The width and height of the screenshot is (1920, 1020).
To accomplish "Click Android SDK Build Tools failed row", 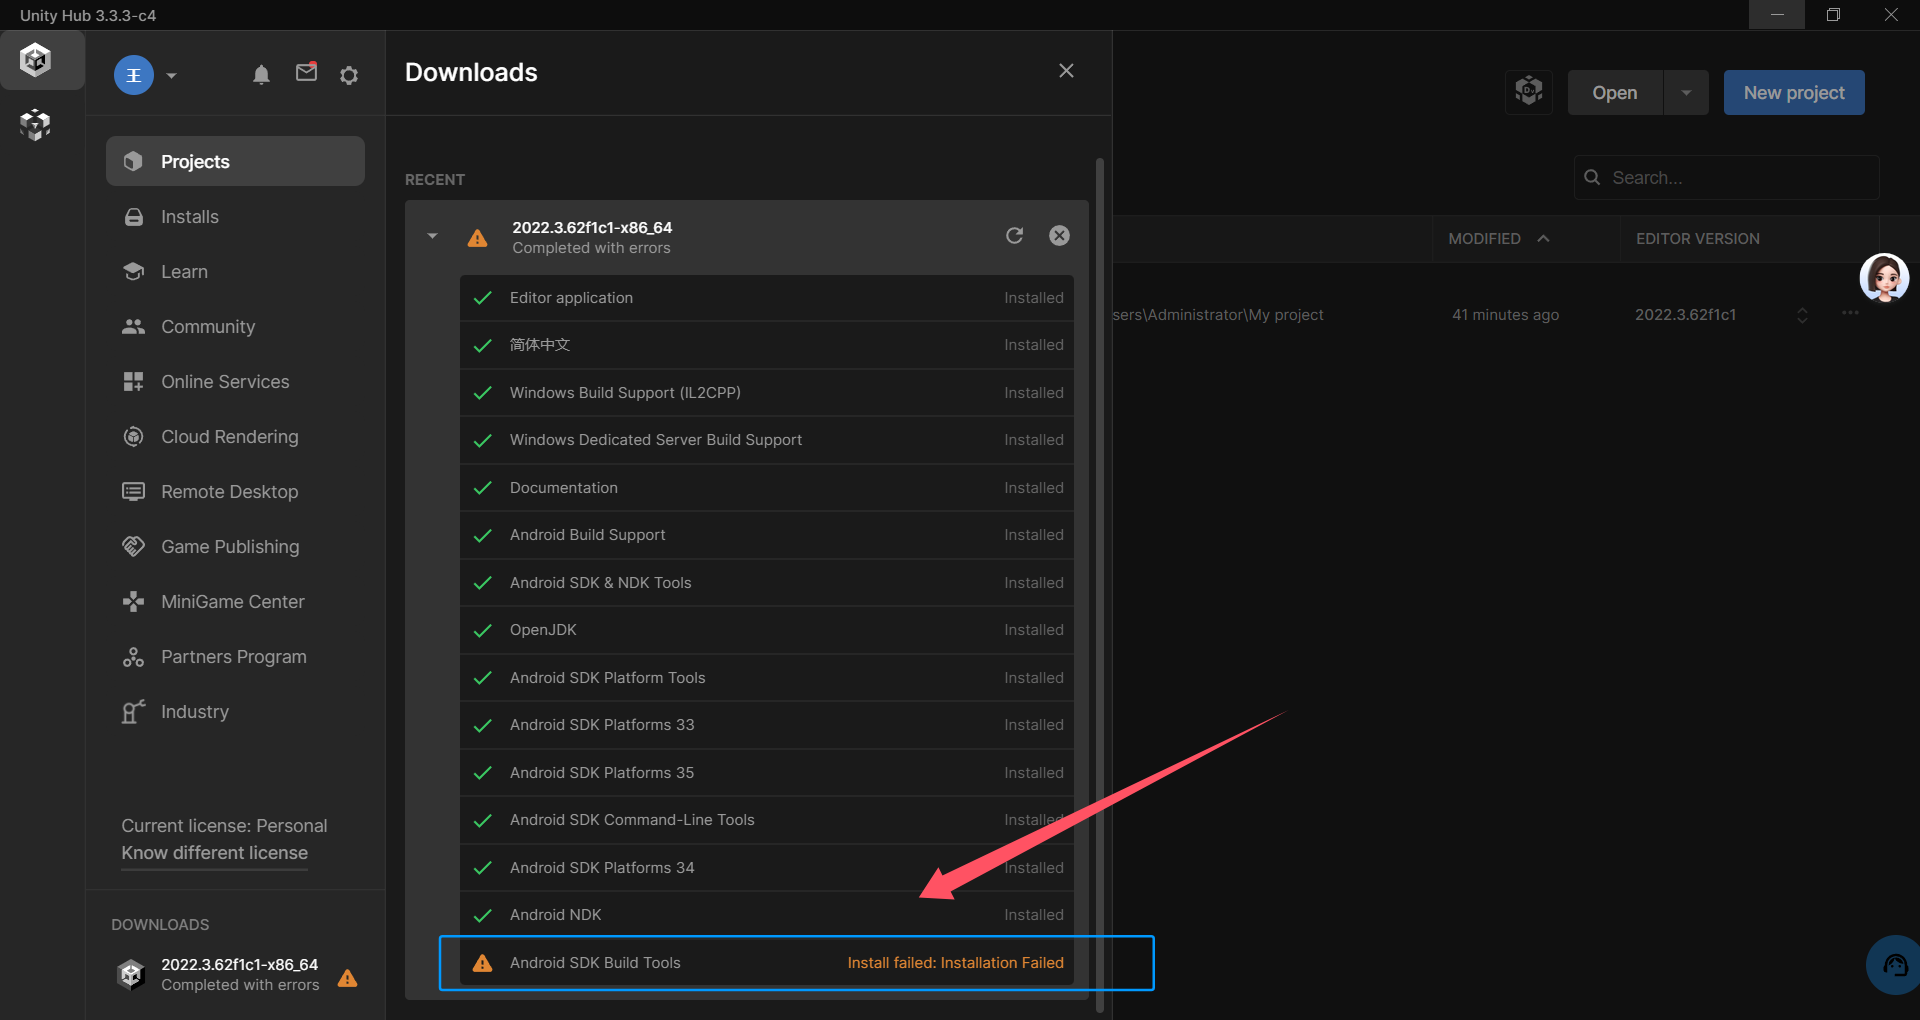I will pos(766,963).
